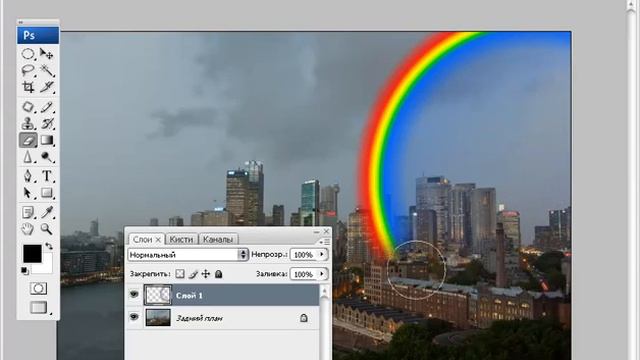Select the Rectangle shape tool
Image resolution: width=640 pixels, height=360 pixels.
pyautogui.click(x=47, y=193)
